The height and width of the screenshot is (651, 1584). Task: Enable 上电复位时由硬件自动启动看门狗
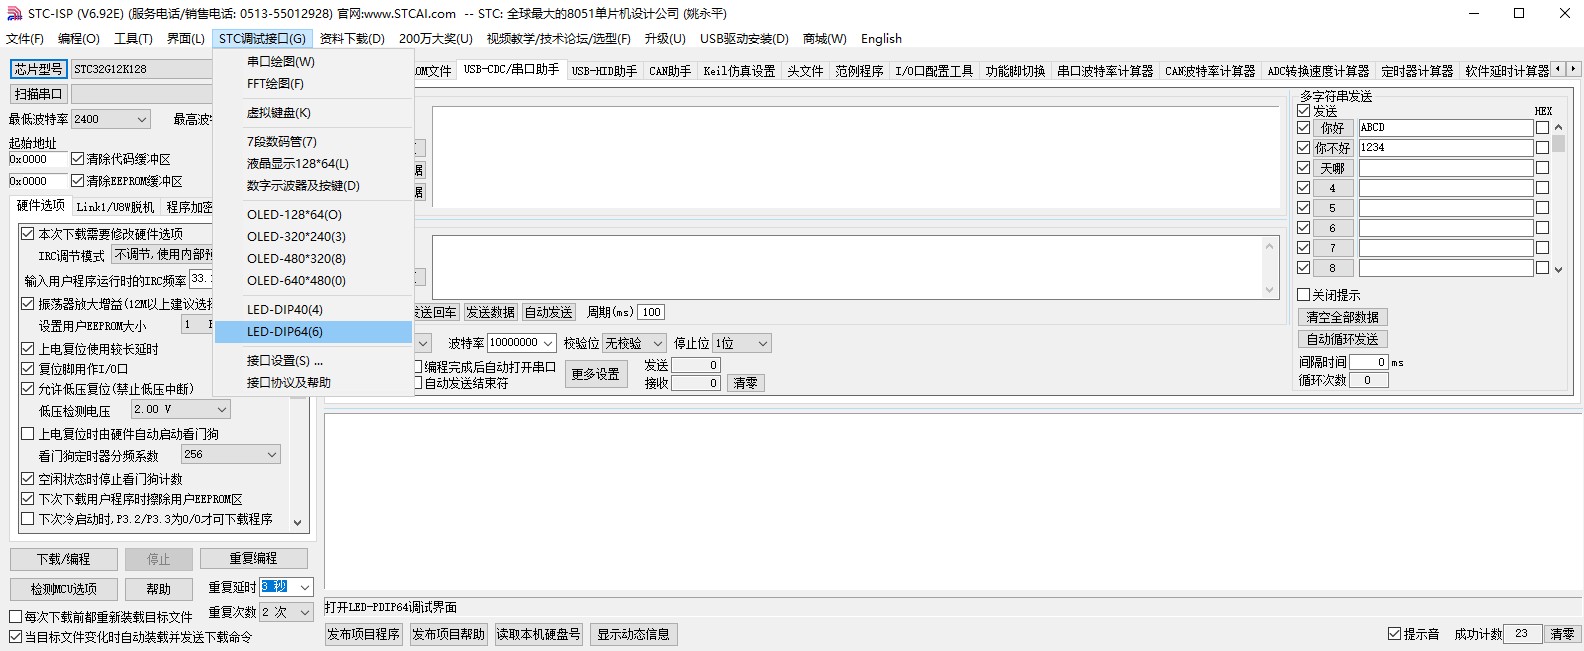tap(28, 434)
